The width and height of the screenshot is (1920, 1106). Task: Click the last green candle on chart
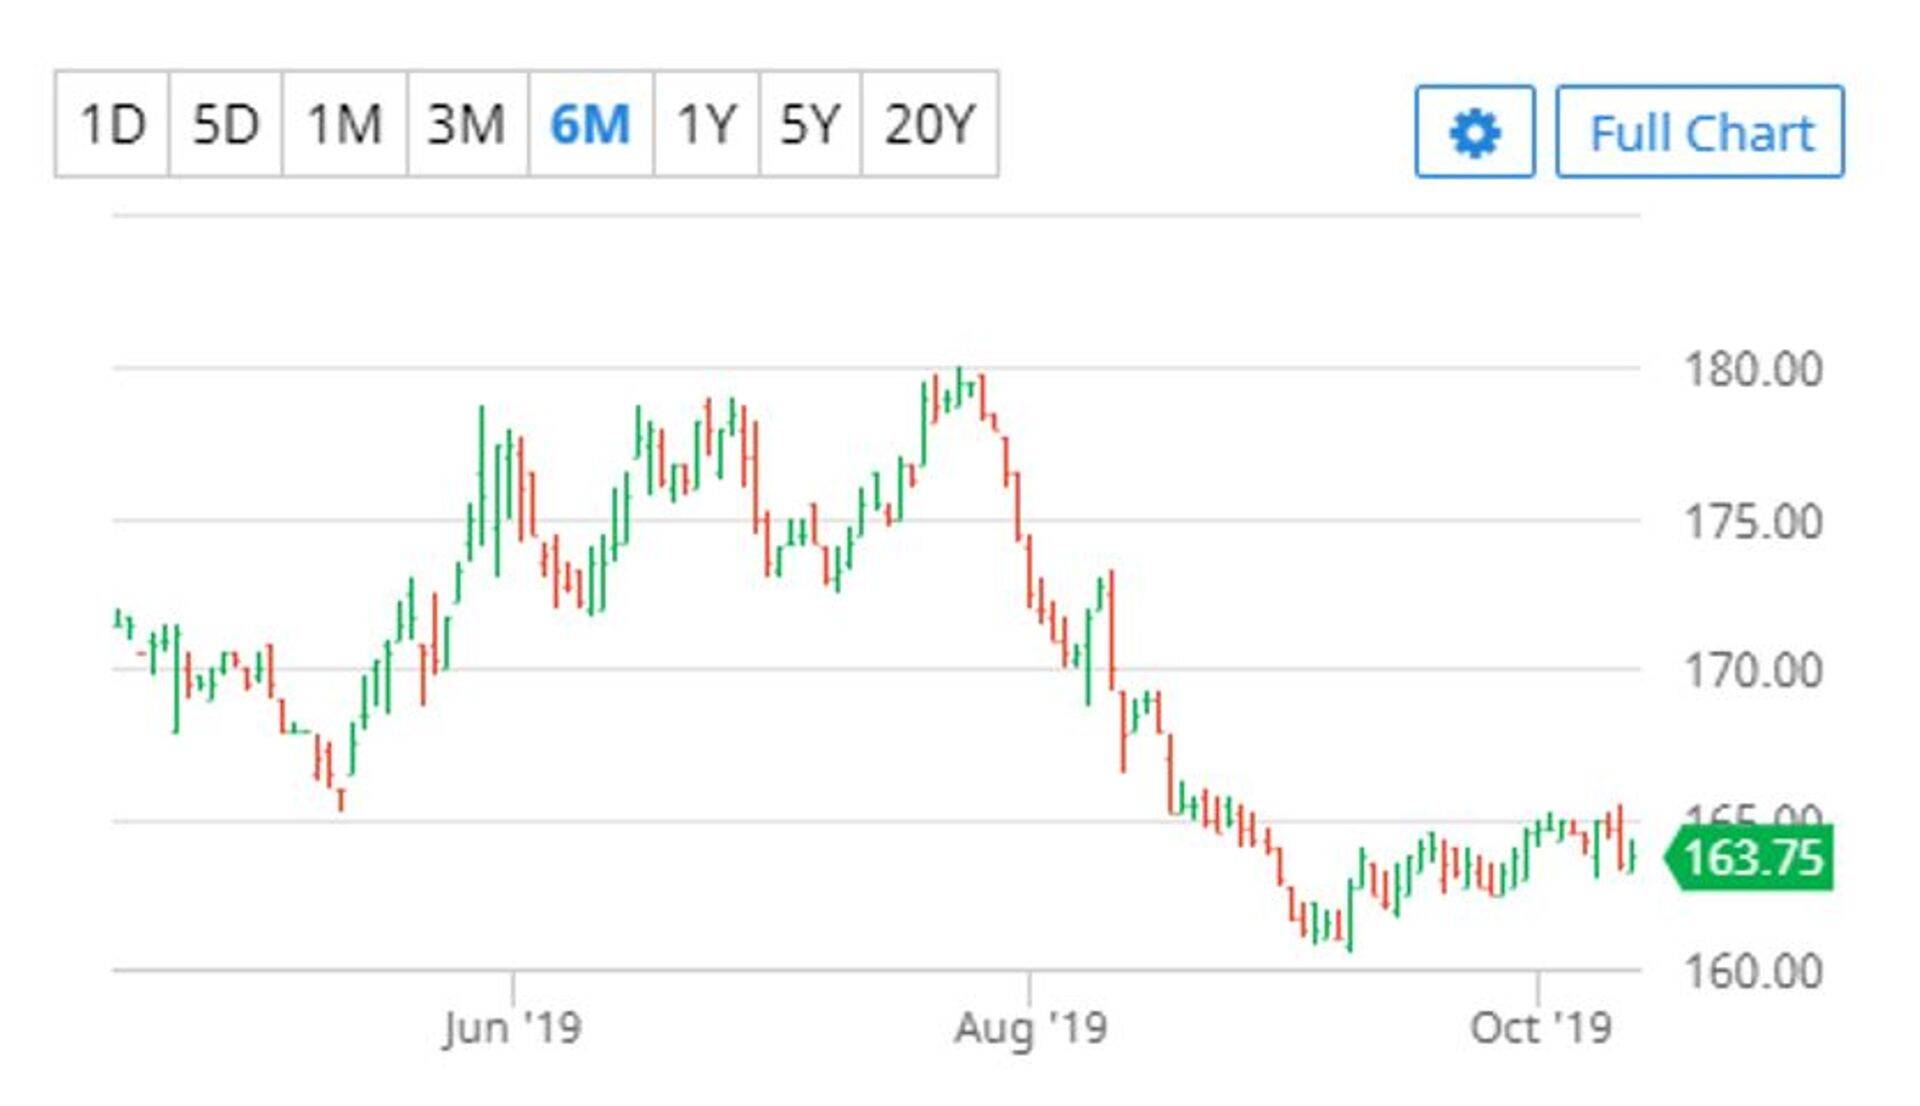pos(1632,856)
